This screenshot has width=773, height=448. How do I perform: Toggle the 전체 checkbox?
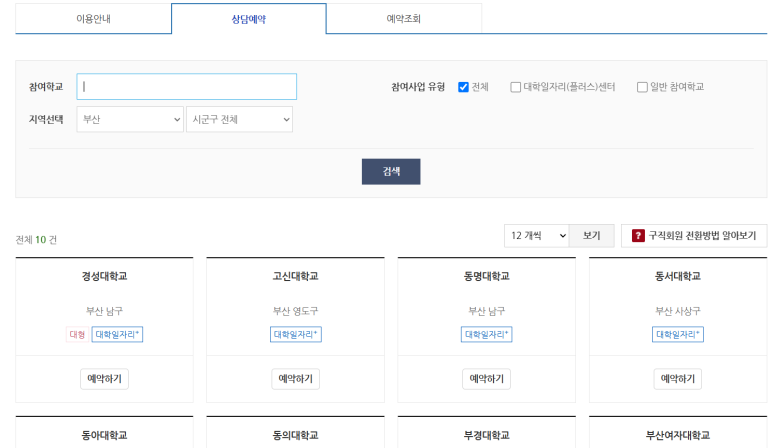tap(463, 87)
